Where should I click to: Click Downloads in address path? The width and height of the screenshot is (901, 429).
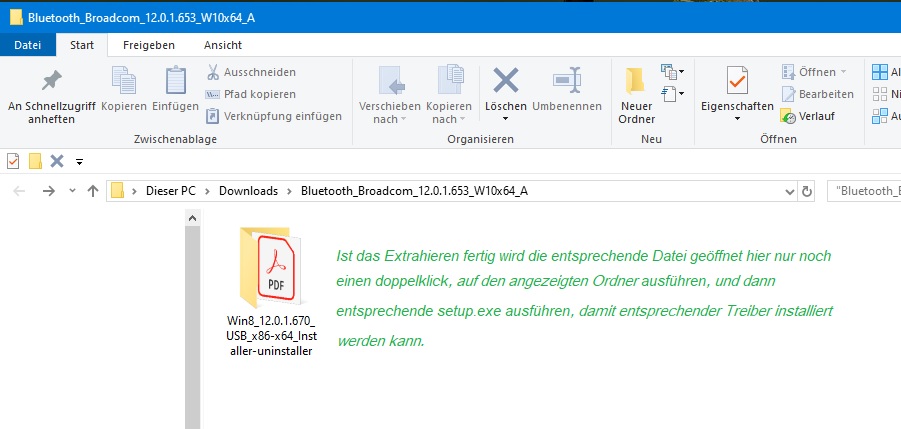(x=248, y=191)
